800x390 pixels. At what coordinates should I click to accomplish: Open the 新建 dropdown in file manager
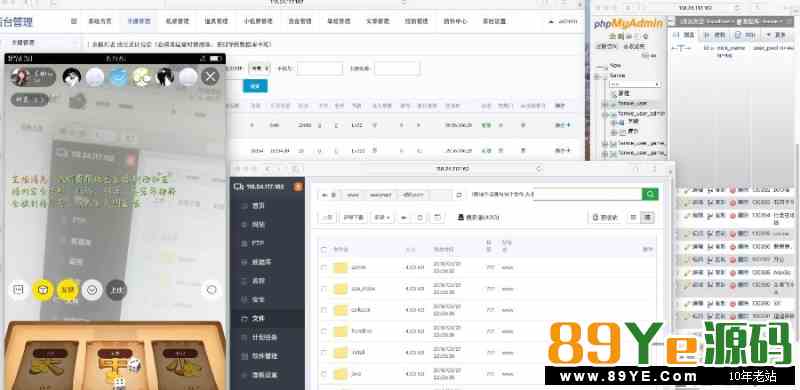pyautogui.click(x=382, y=217)
